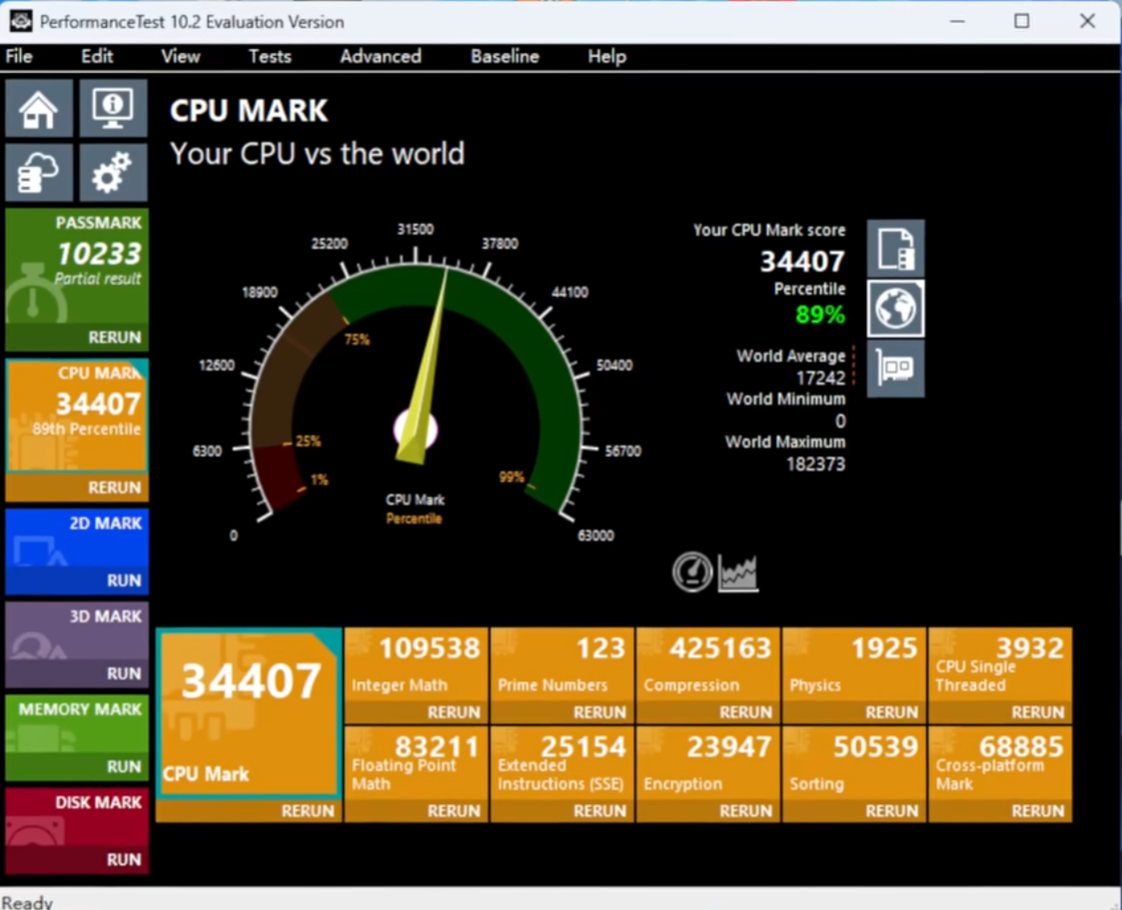Viewport: 1122px width, 910px height.
Task: Click the World Maximum 182373 value
Action: 816,464
